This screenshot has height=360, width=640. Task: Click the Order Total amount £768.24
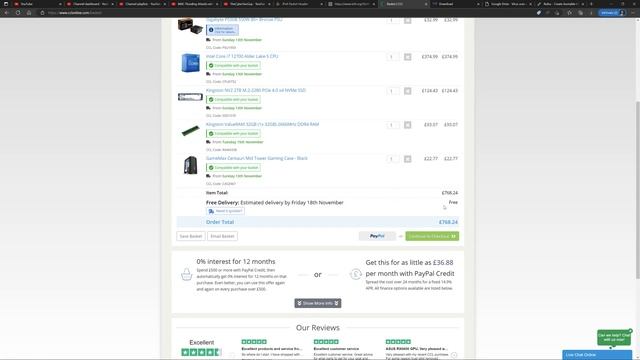coord(448,222)
